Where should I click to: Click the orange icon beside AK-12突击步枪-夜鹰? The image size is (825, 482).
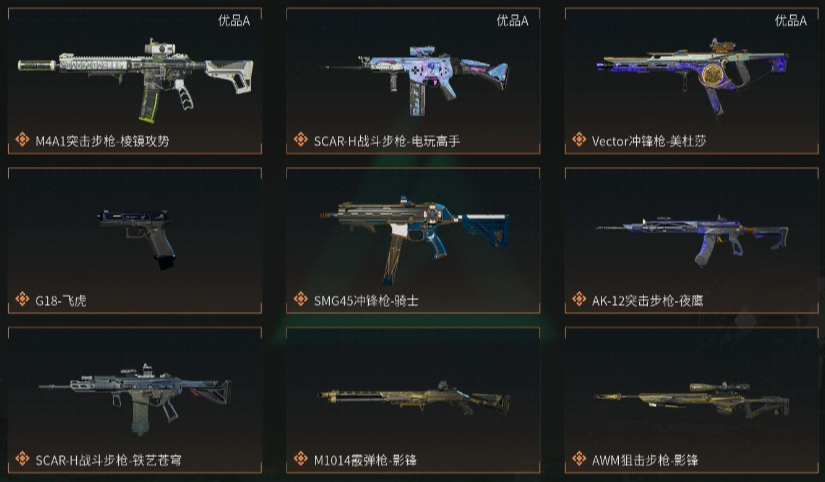pyautogui.click(x=579, y=299)
